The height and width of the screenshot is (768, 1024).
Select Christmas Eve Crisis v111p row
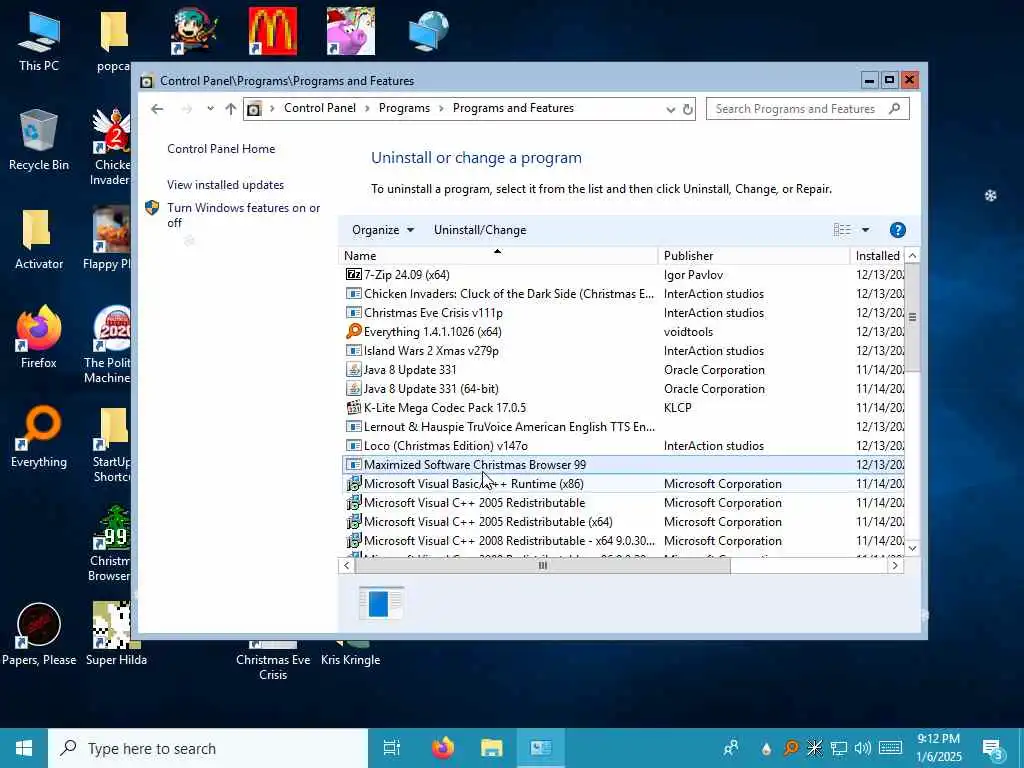coord(624,313)
